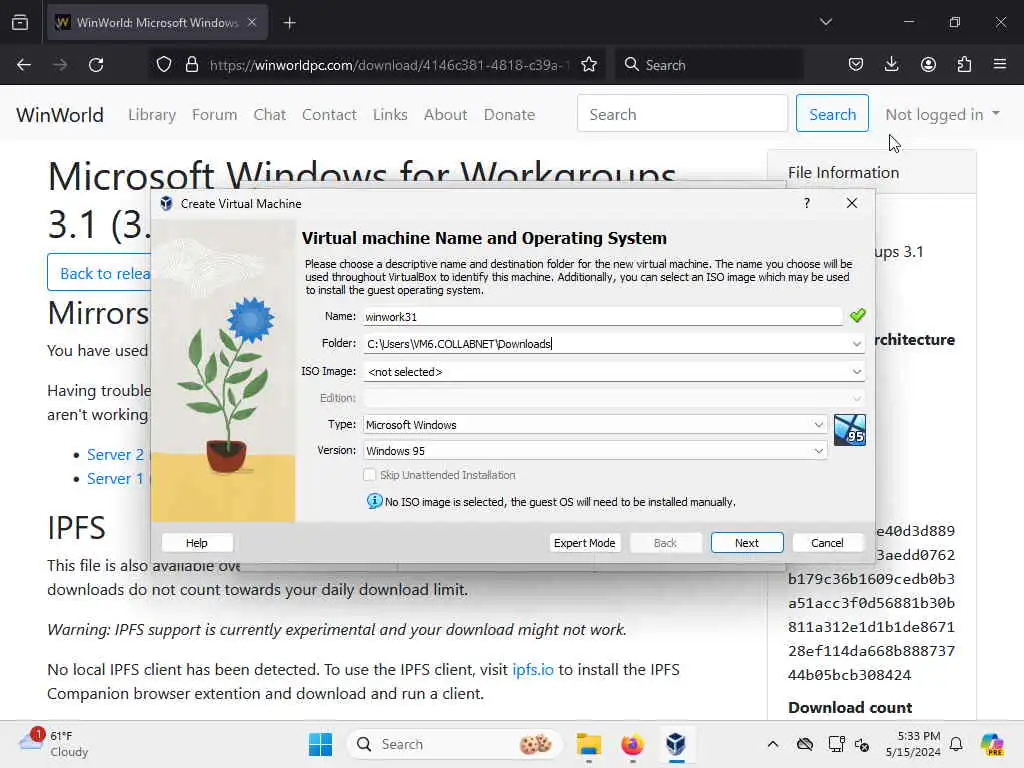
Task: Open the Windows Start menu
Action: 320,744
